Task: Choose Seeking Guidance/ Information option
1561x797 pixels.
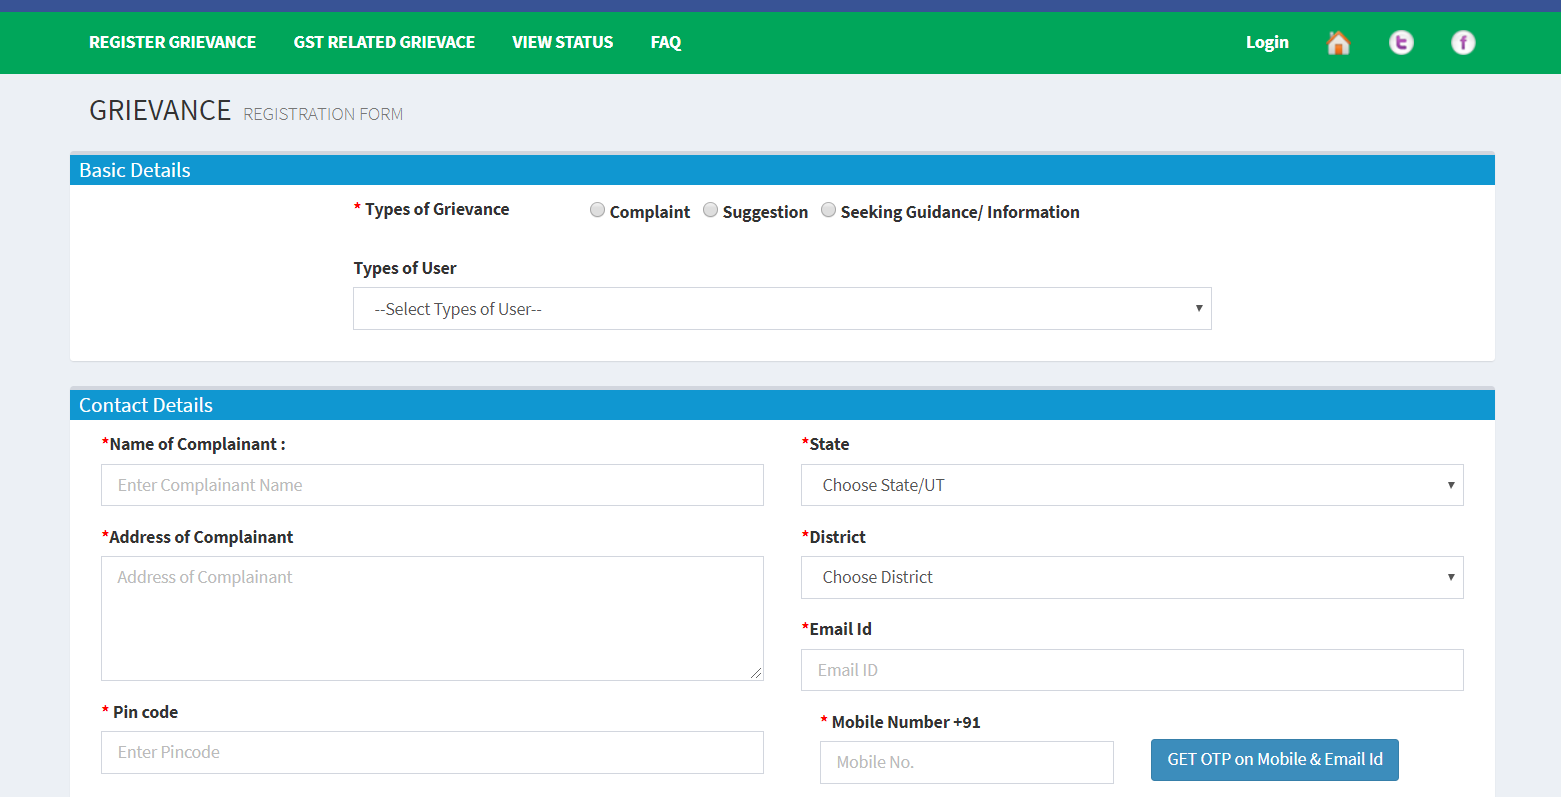Action: tap(828, 210)
